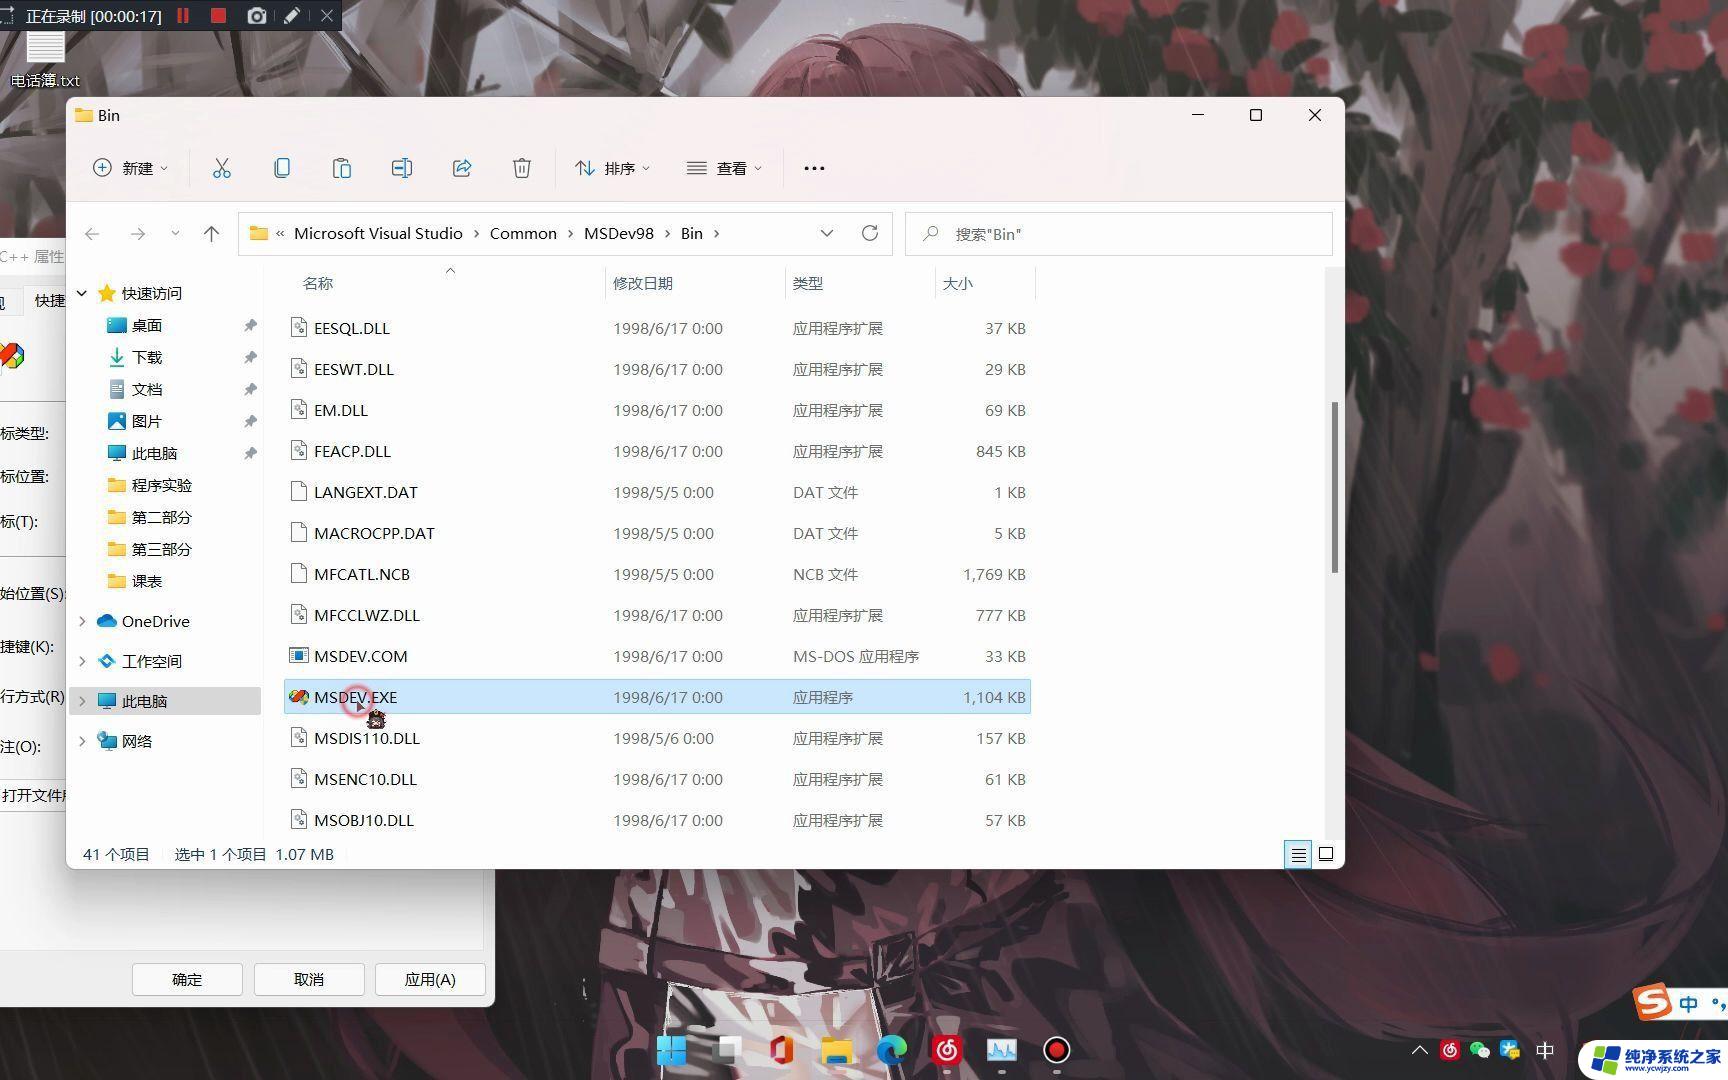1728x1080 pixels.
Task: Stop the screen recording
Action: tap(219, 16)
